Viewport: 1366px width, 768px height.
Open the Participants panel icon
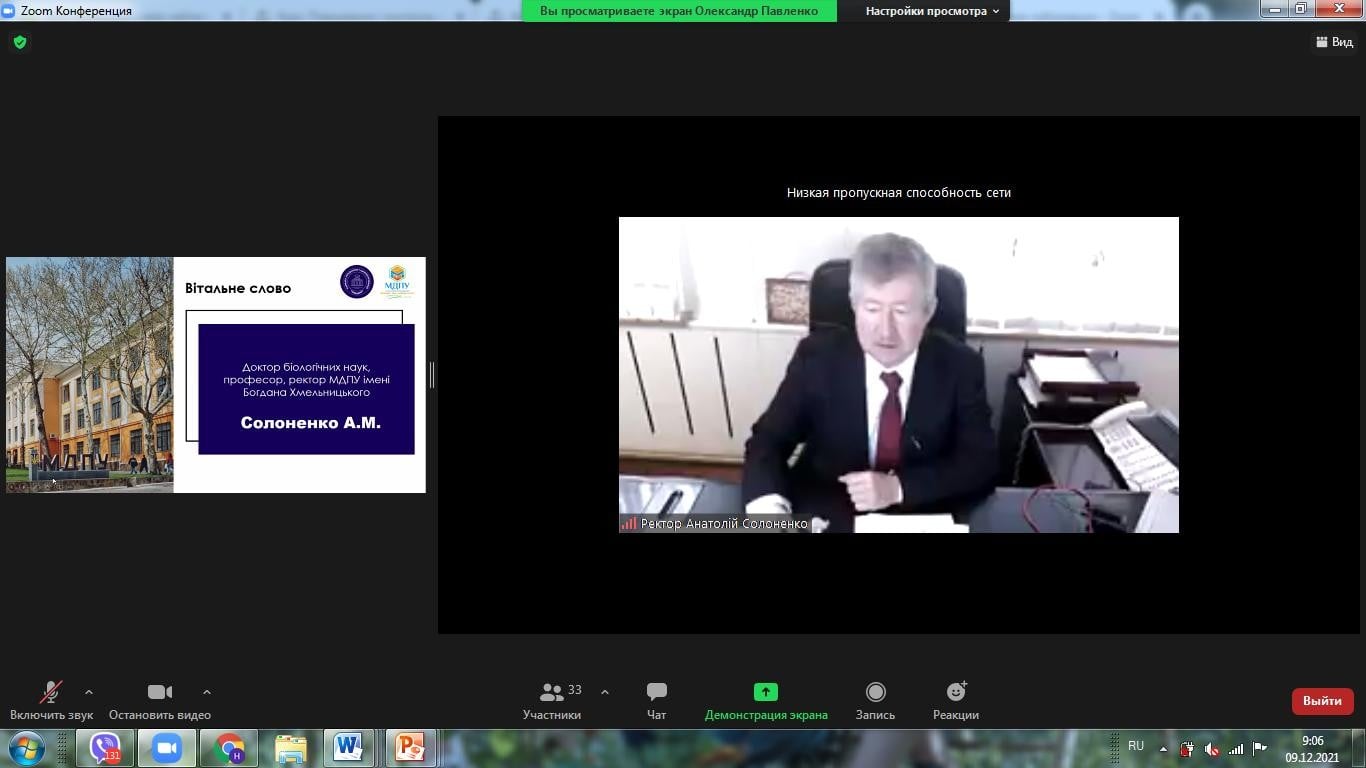(x=551, y=692)
